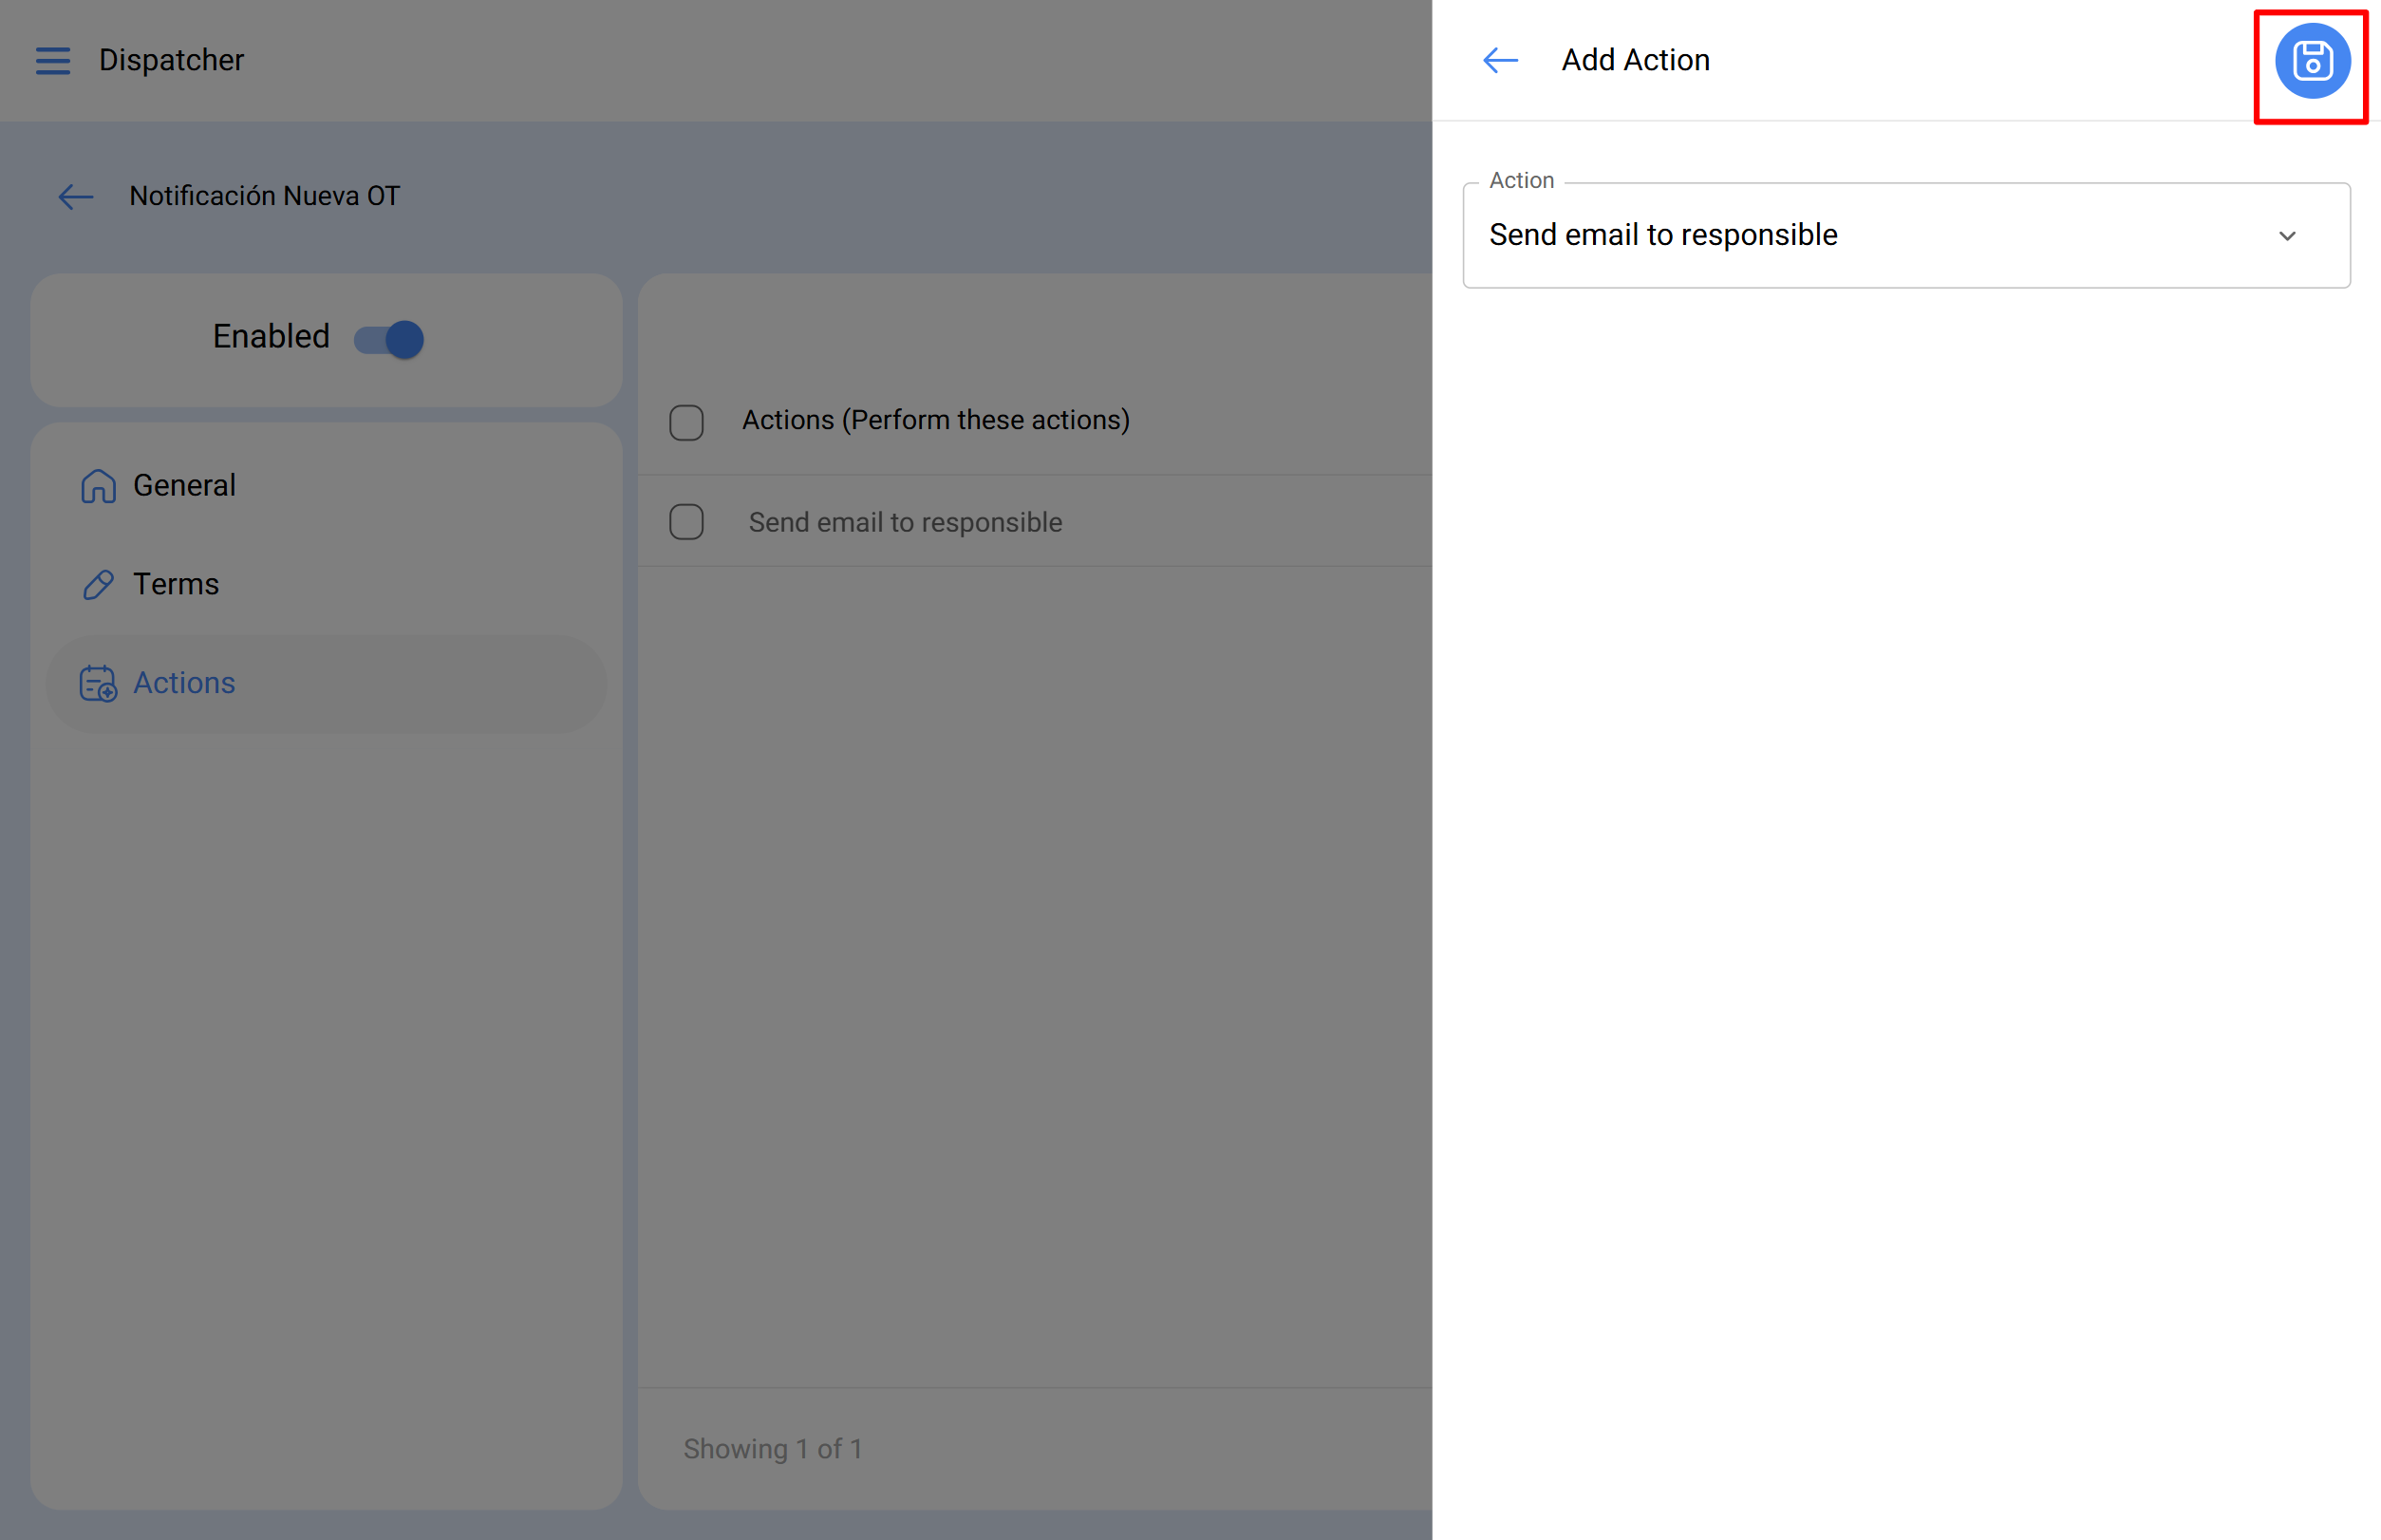Viewport: 2381px width, 1540px height.
Task: Click back arrow beside Notificación Nueva OT
Action: (x=75, y=197)
